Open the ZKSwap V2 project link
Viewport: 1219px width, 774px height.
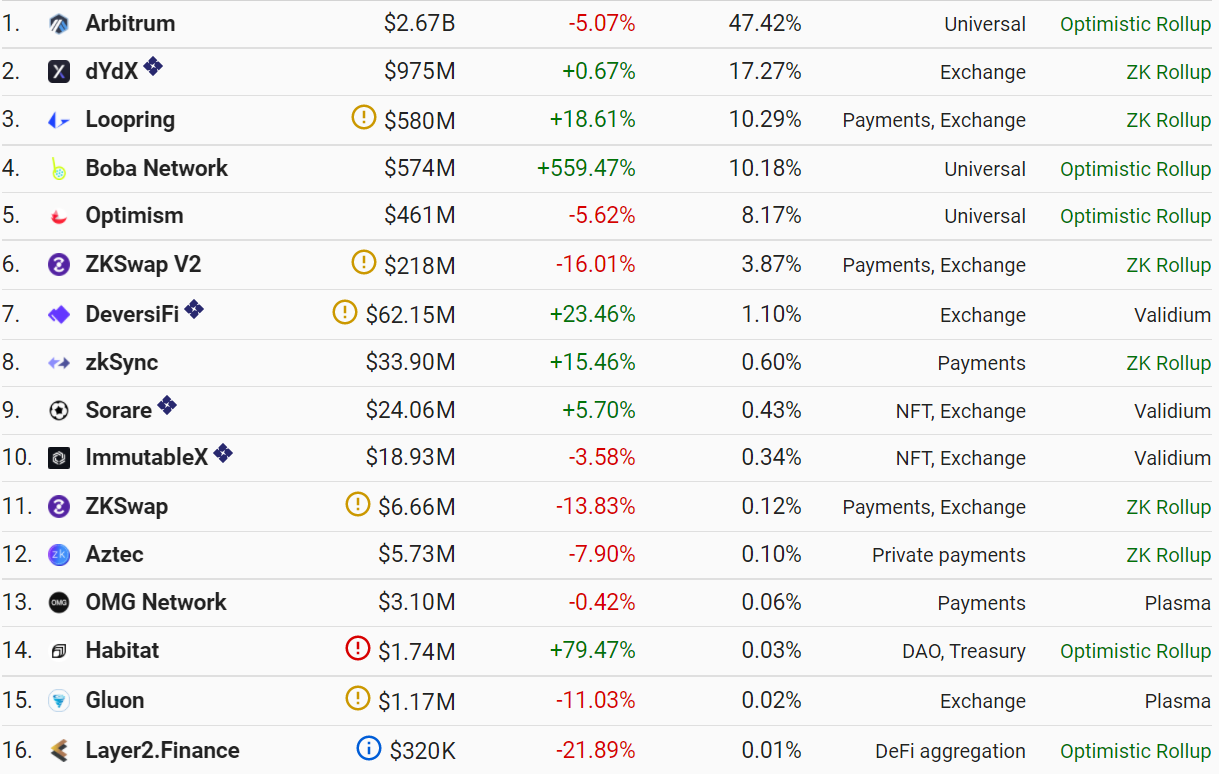coord(144,264)
